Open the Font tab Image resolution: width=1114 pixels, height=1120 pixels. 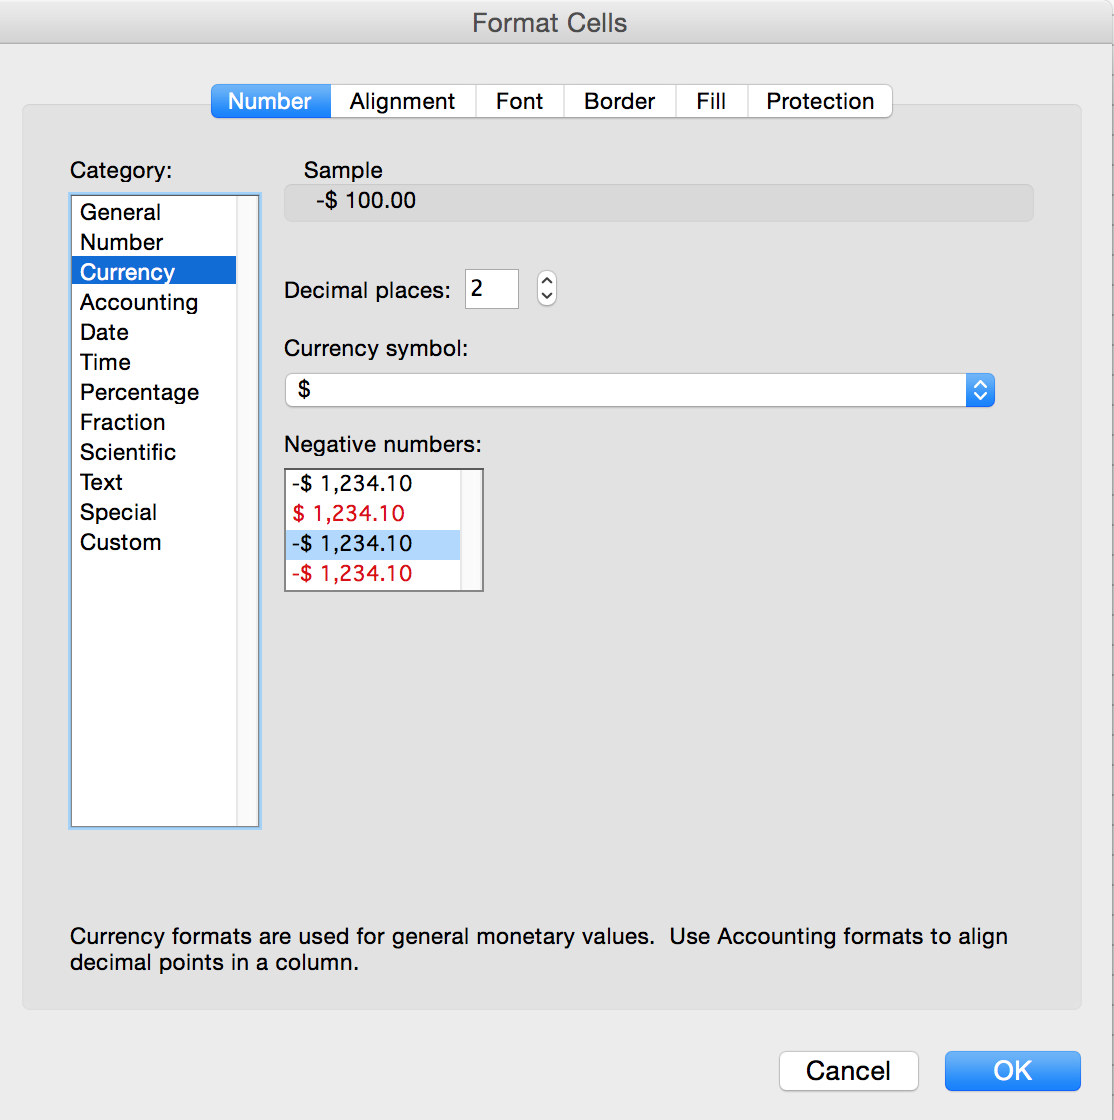520,101
